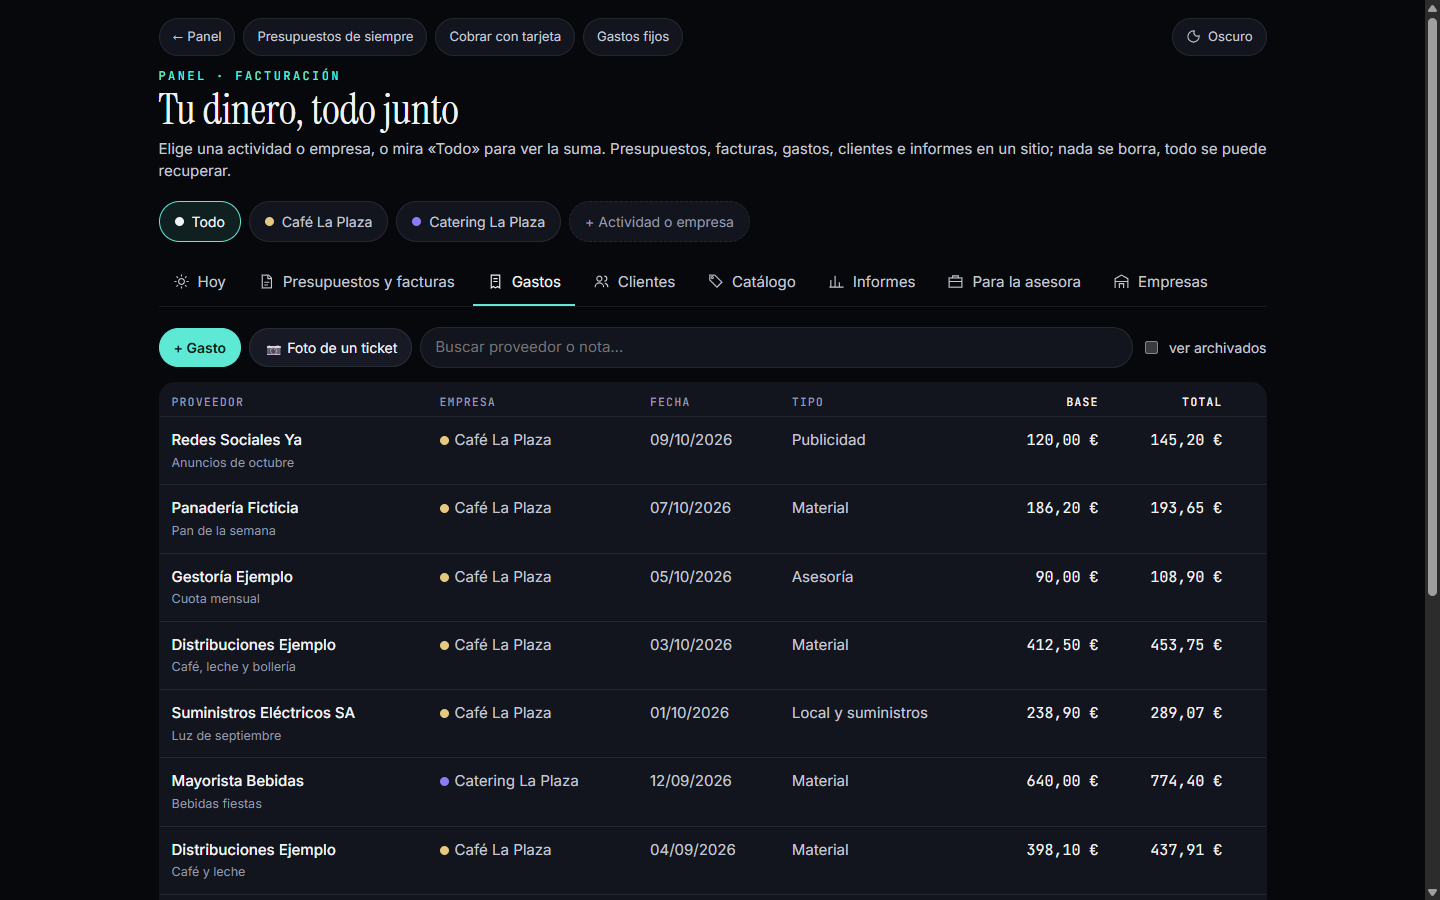The image size is (1440, 900).
Task: Click the camera icon in Foto de un ticket
Action: pyautogui.click(x=273, y=349)
